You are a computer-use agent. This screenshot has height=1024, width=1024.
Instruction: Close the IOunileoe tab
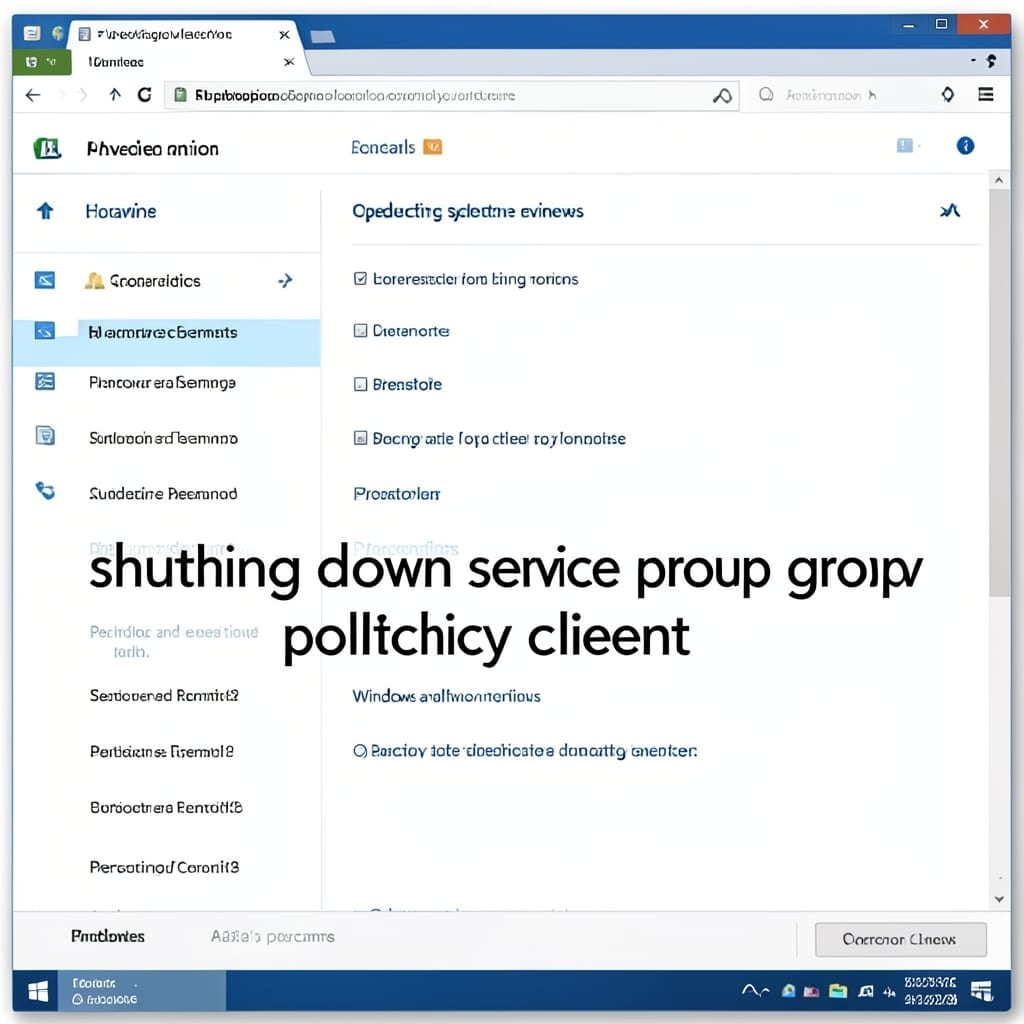(289, 62)
